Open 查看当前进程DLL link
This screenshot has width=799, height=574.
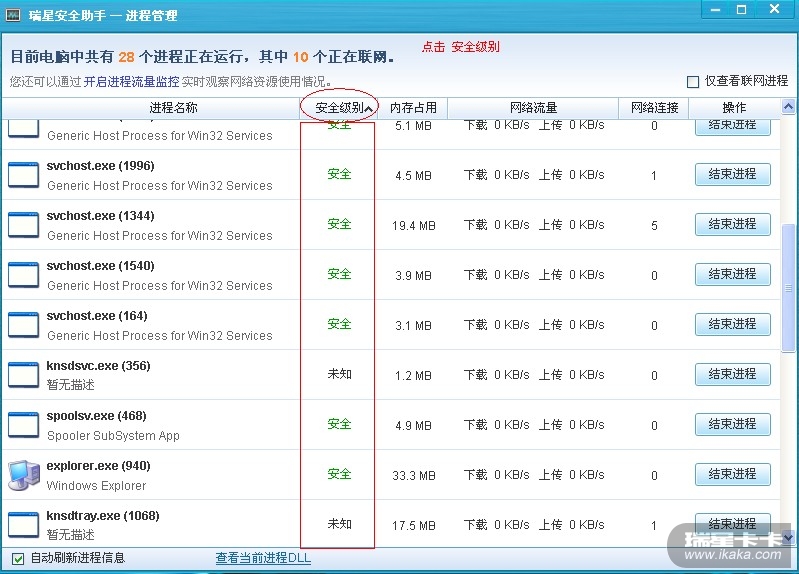coord(263,558)
